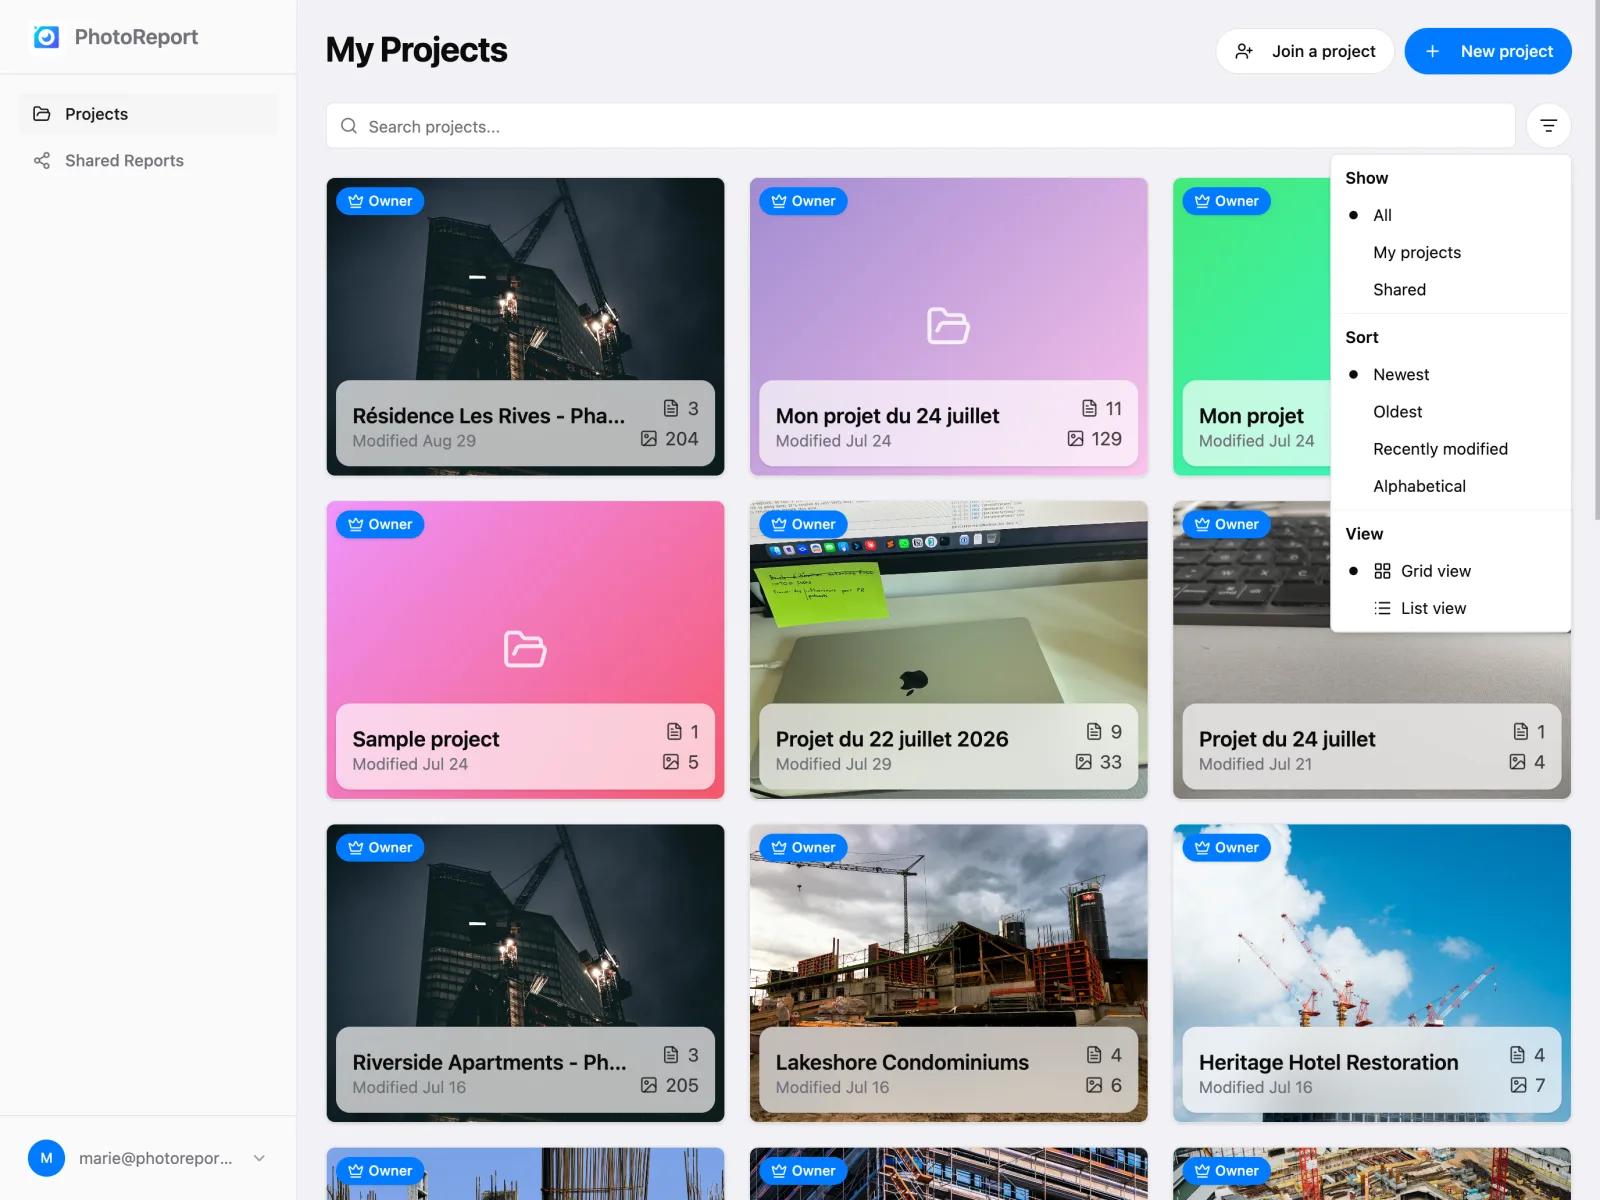Click the Owner badge on Heritage Hotel Restoration
This screenshot has height=1200, width=1600.
coord(1227,847)
